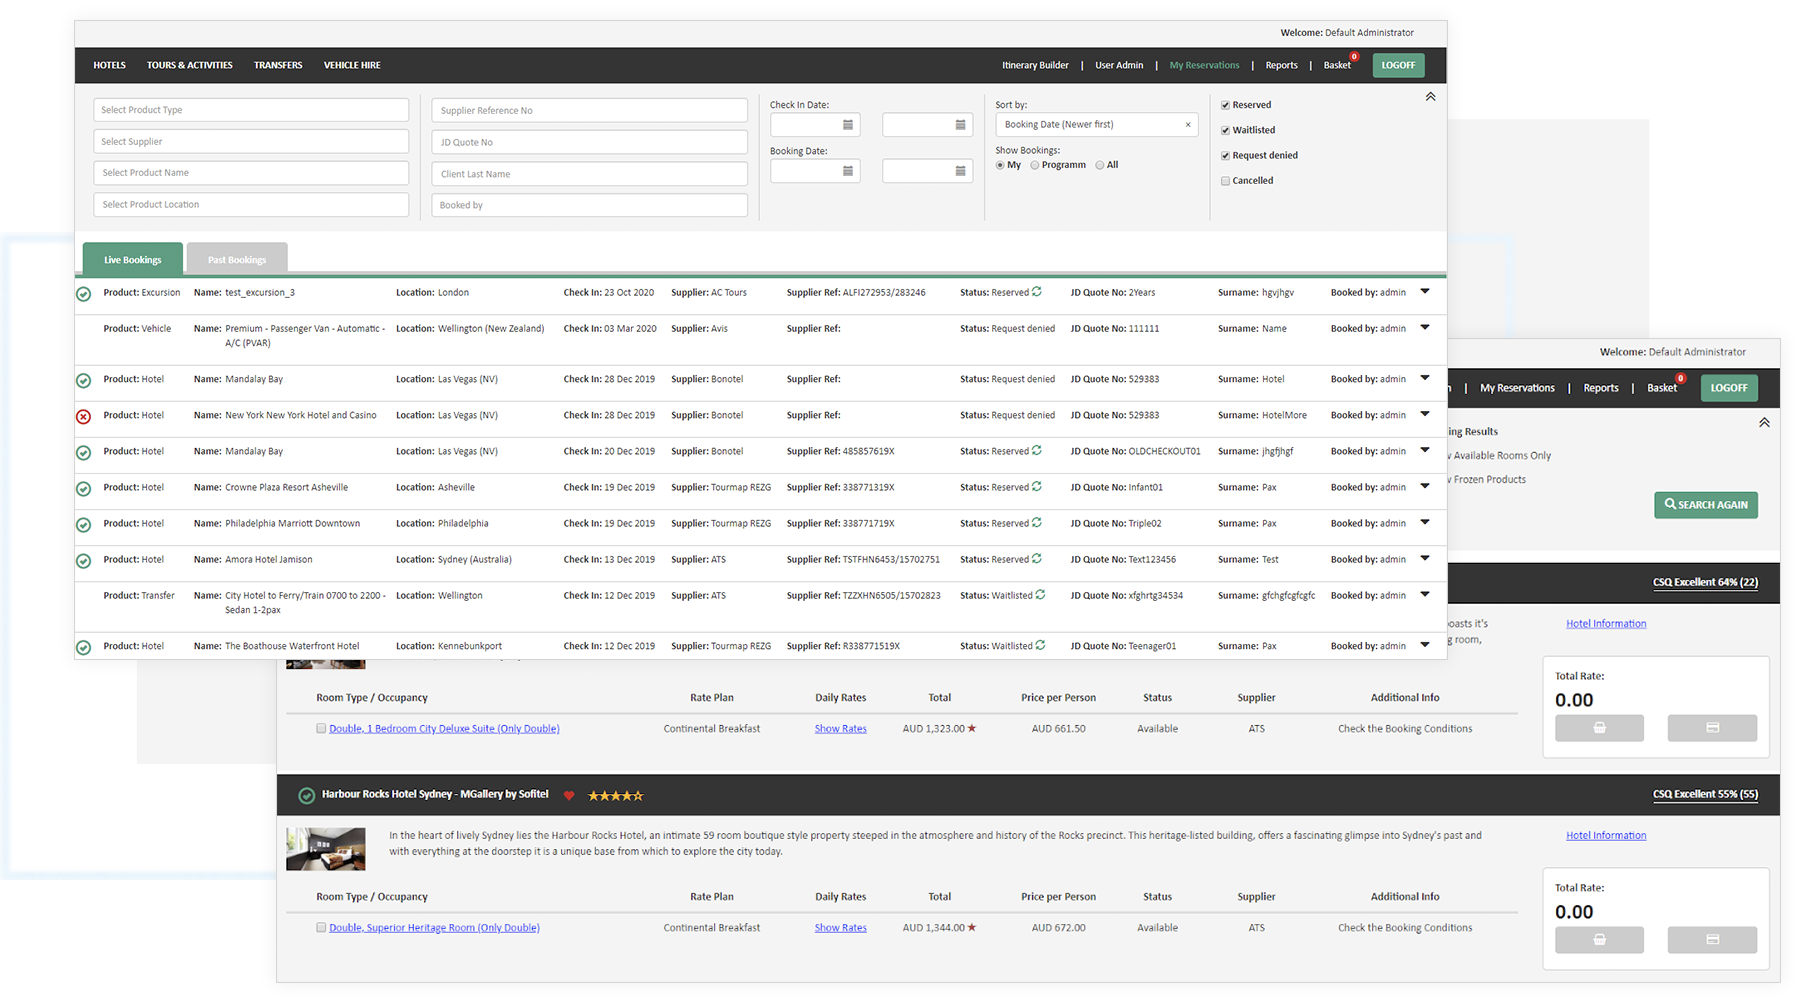Switch to the Live Bookings tab
The image size is (1805, 1003).
[133, 258]
